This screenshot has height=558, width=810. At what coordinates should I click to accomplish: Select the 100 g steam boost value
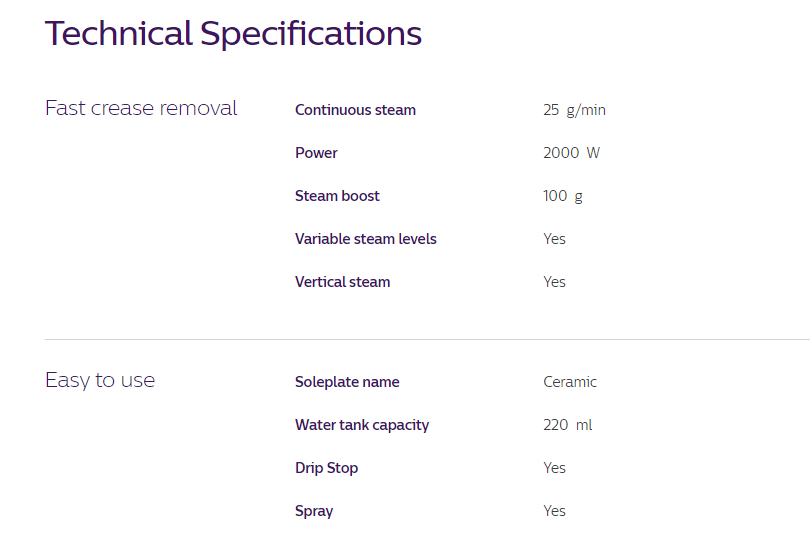[563, 196]
